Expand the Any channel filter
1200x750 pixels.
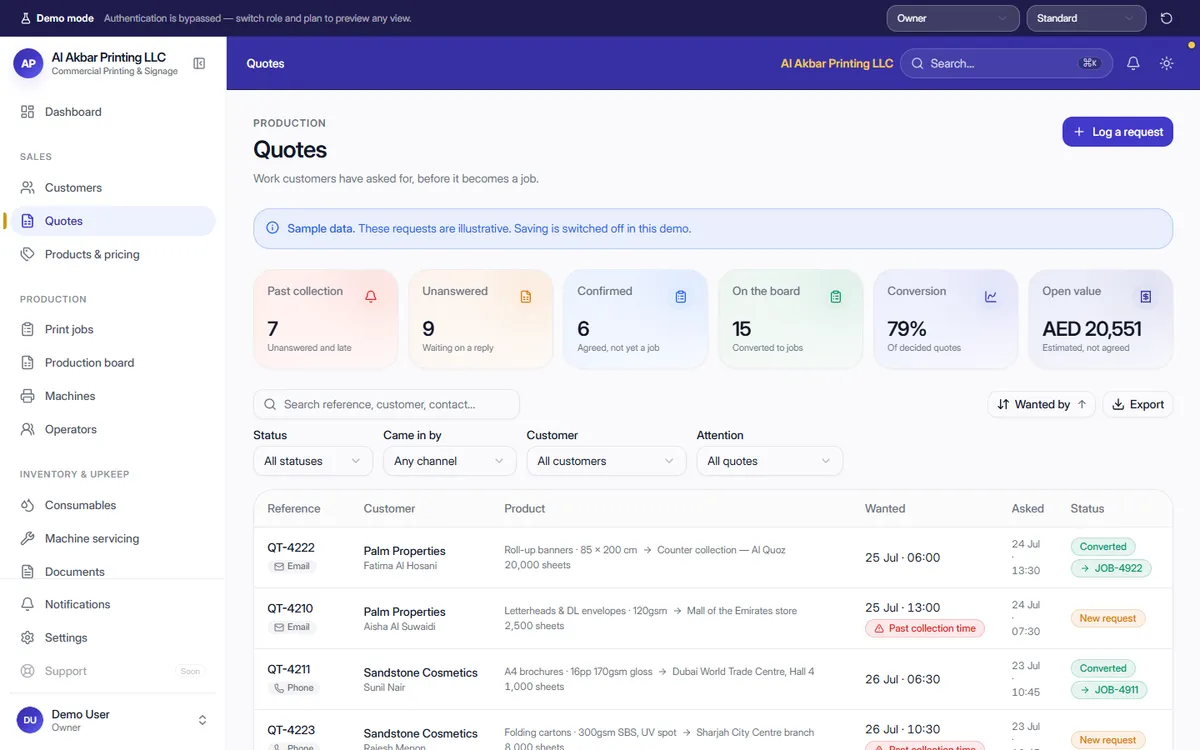tap(449, 461)
